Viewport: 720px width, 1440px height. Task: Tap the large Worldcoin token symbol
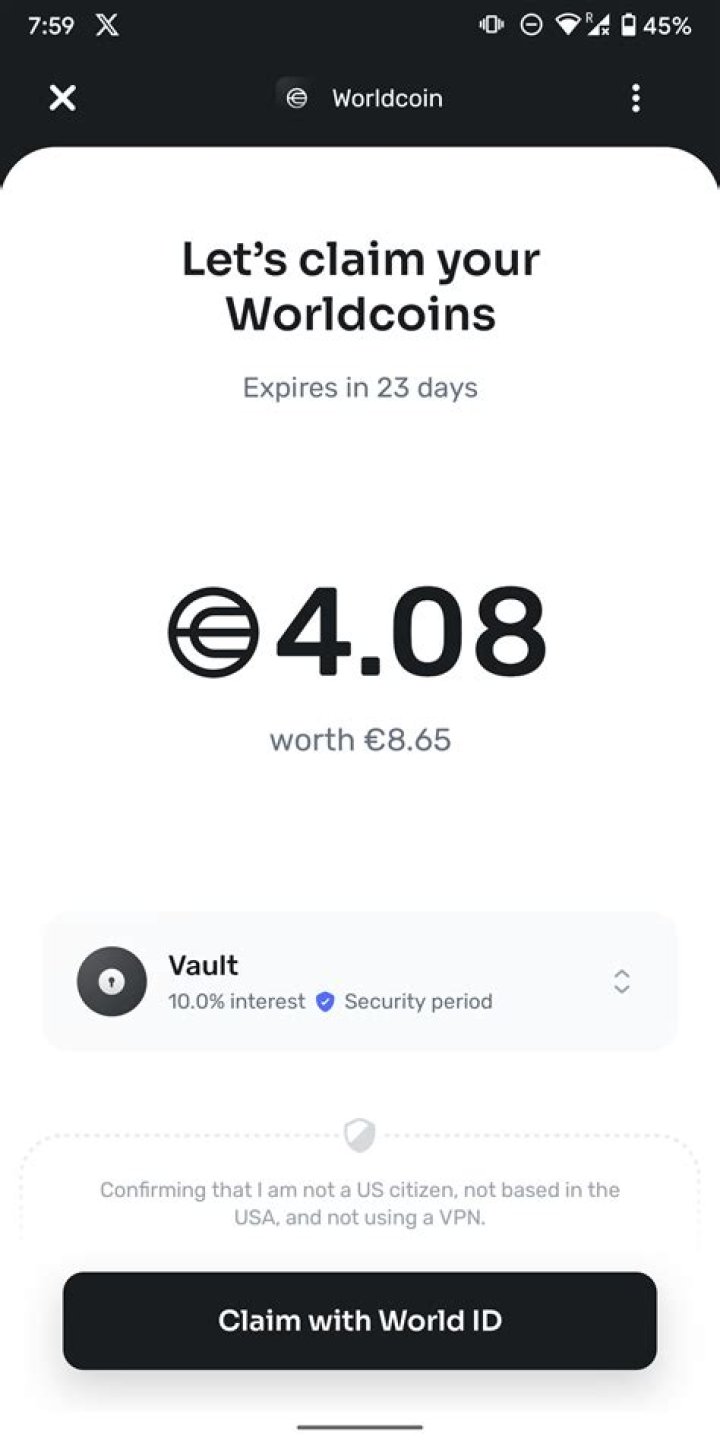click(213, 632)
